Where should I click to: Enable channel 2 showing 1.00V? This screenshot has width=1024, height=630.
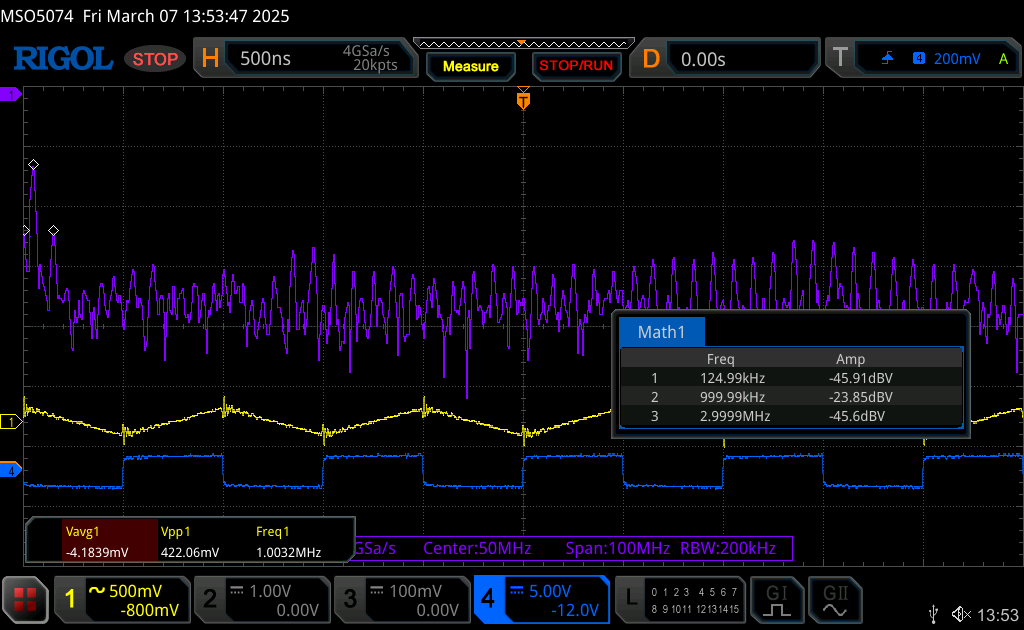click(x=260, y=600)
